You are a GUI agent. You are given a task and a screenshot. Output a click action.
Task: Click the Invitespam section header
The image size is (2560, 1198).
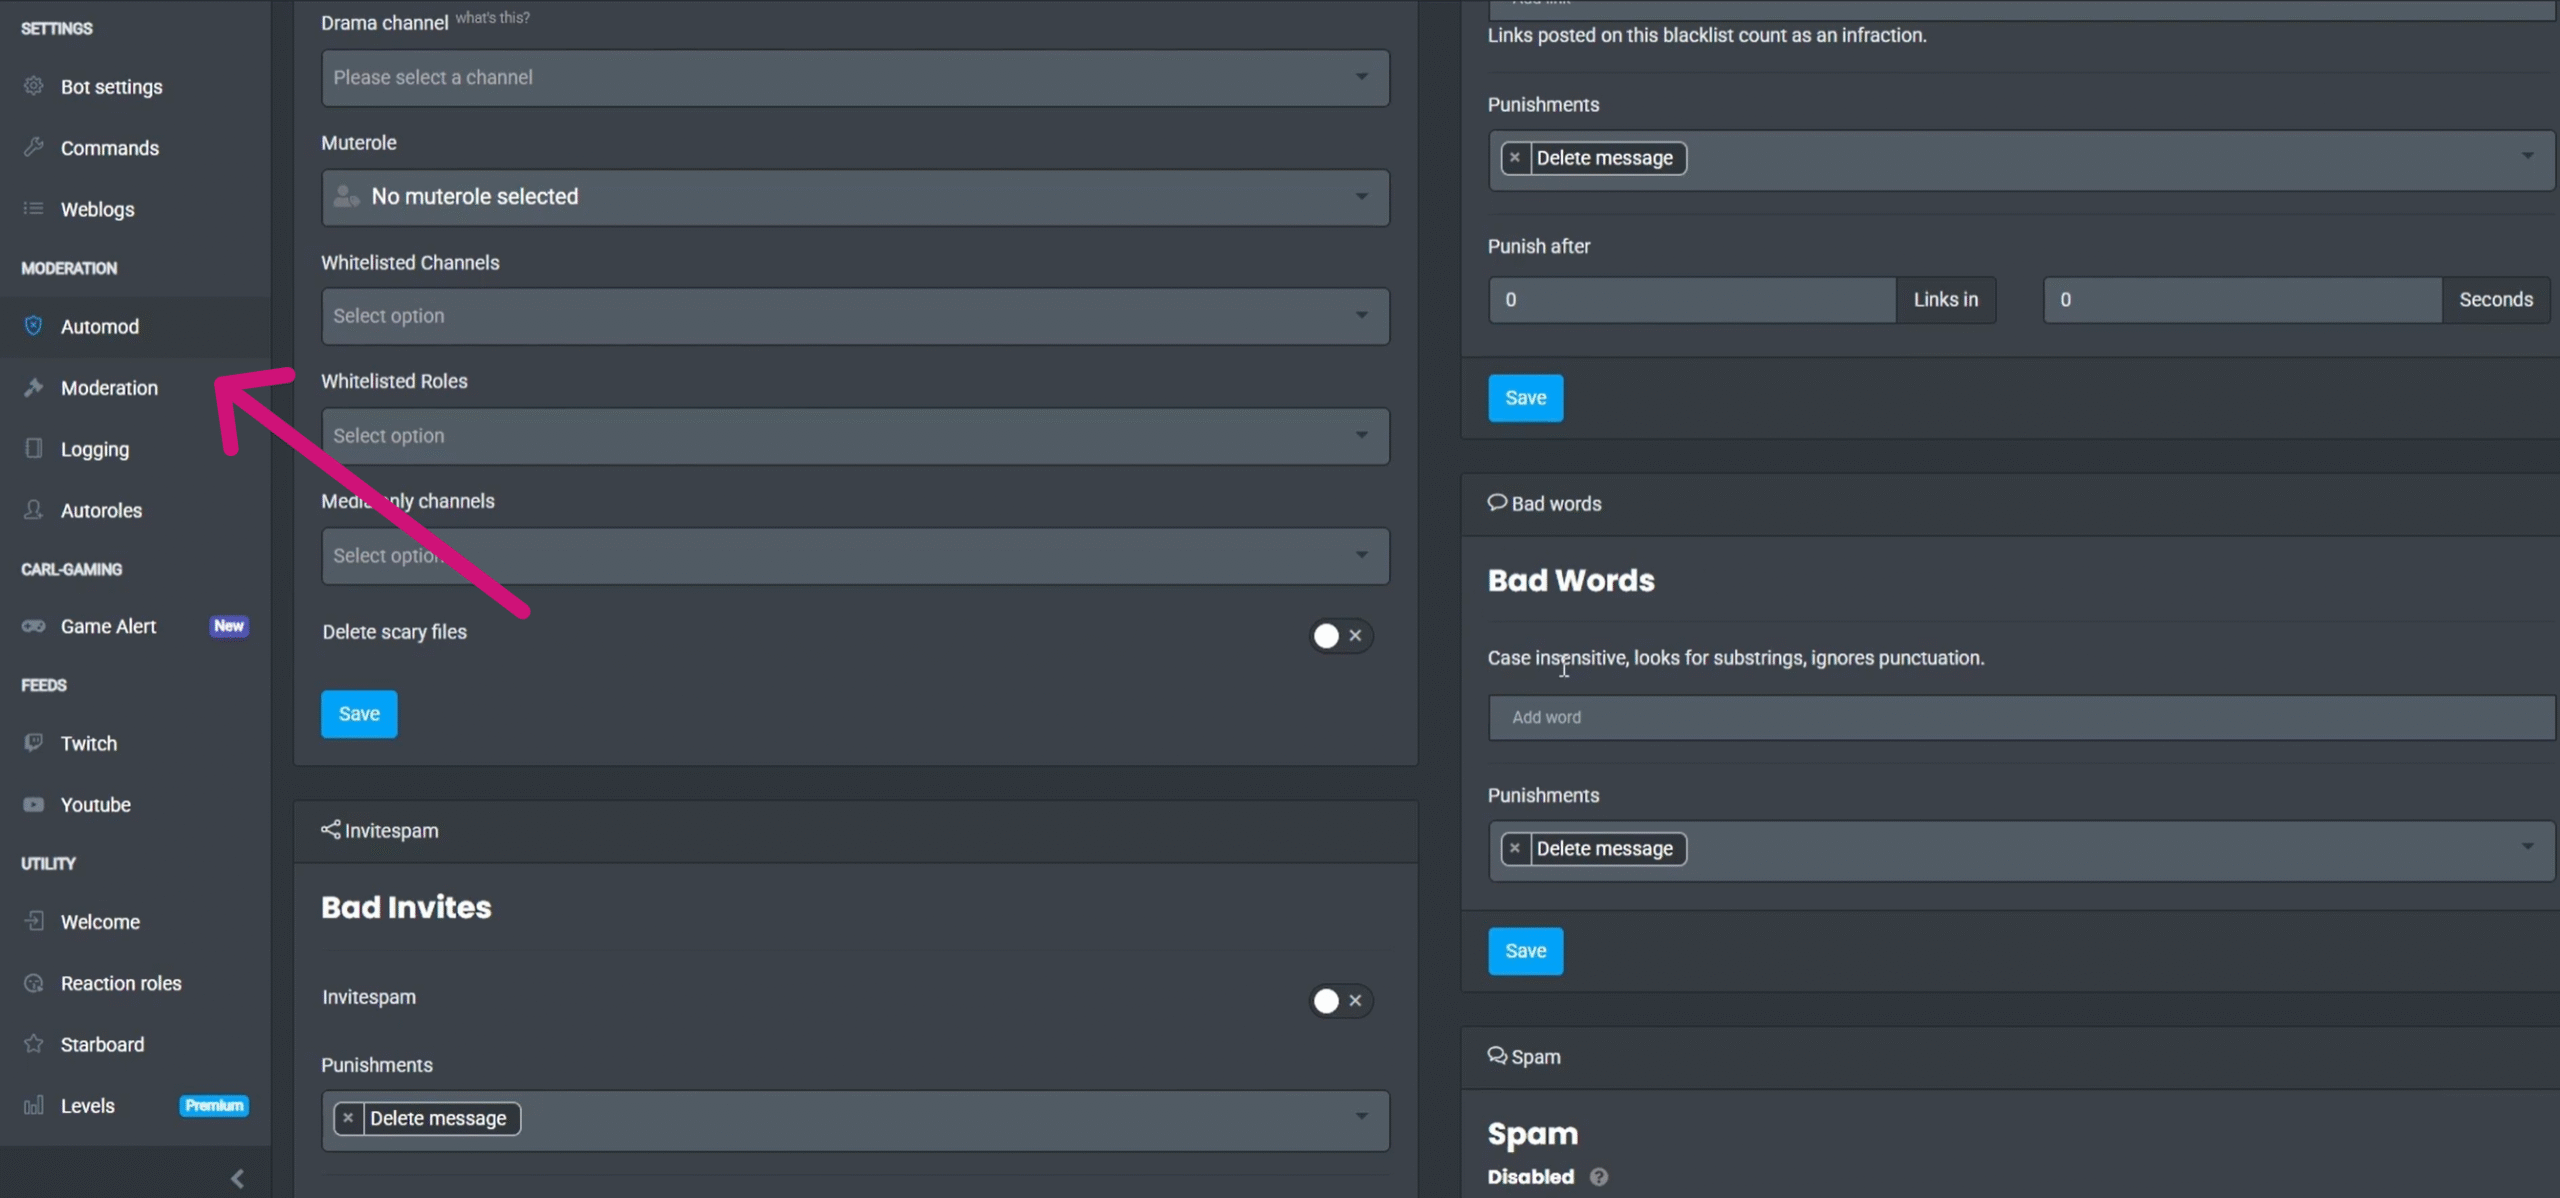380,830
